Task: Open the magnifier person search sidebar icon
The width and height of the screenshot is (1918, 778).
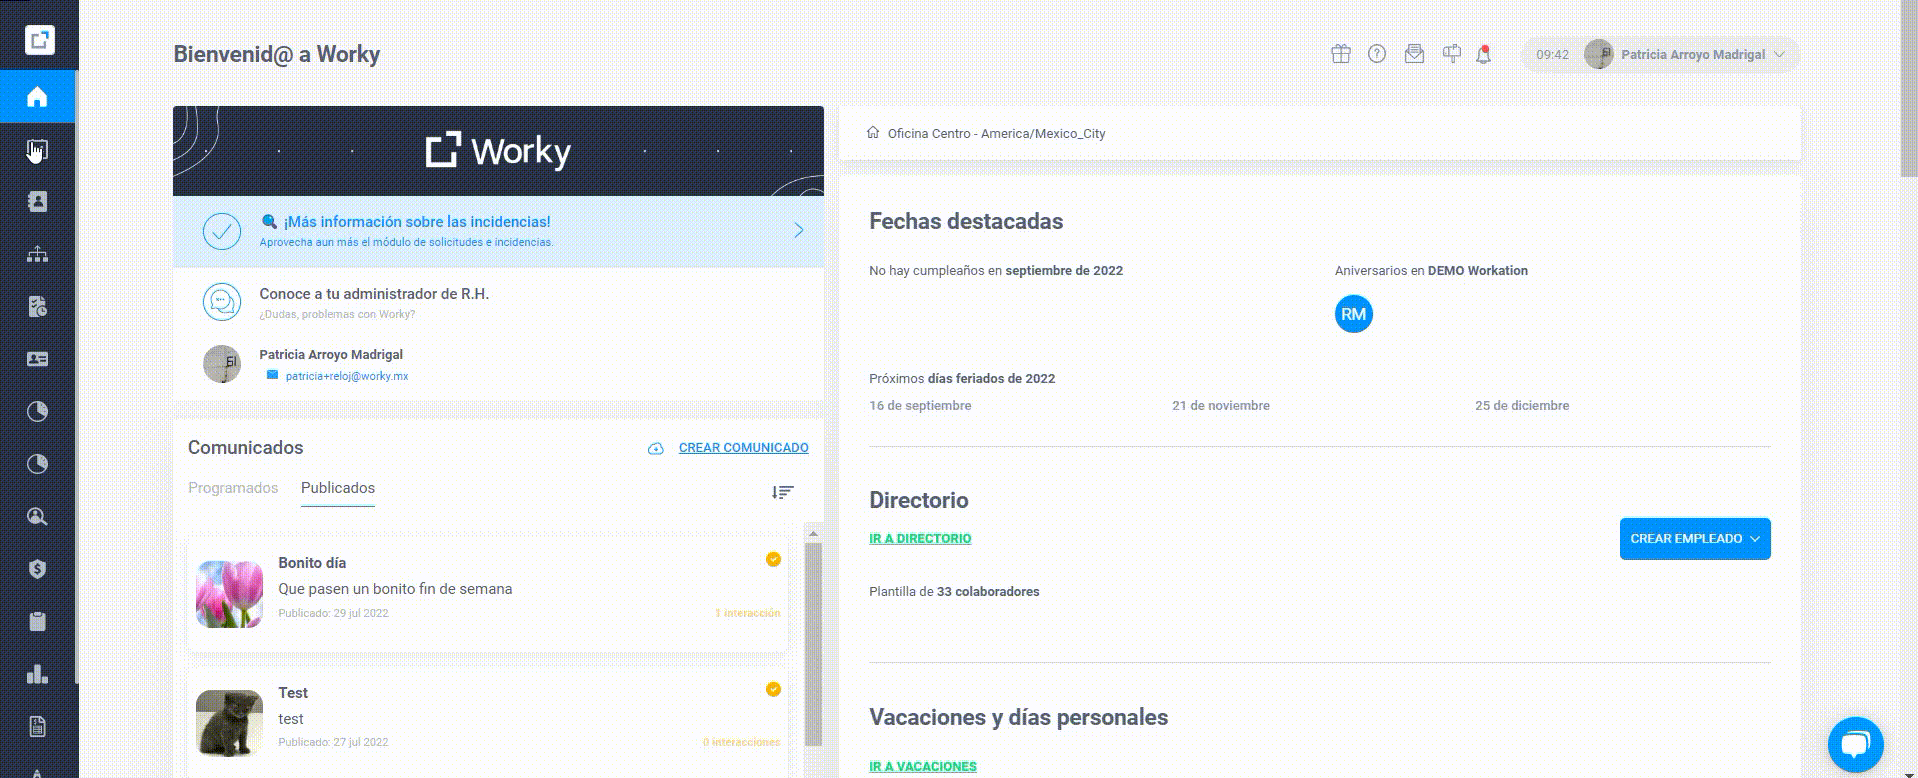Action: (x=37, y=517)
